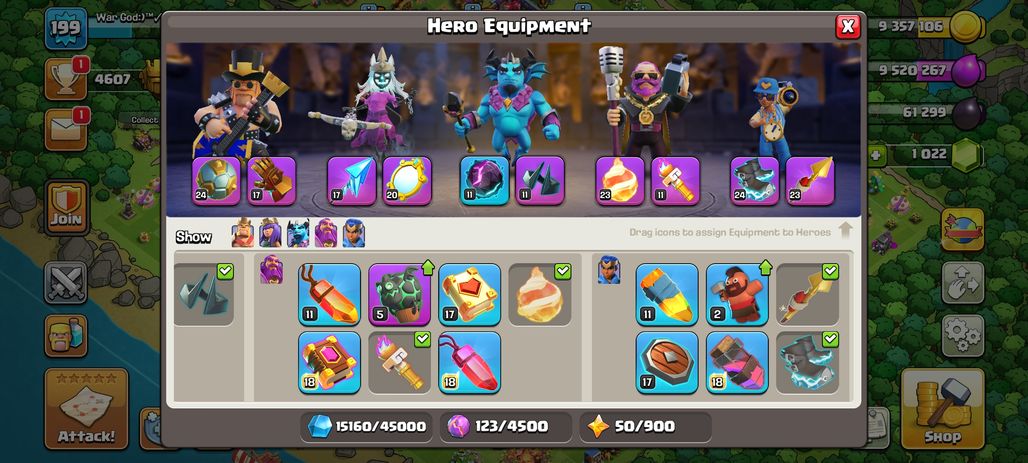Filter equipment by Minion Prince icon
Screen dimensions: 1028x463
[x=298, y=233]
